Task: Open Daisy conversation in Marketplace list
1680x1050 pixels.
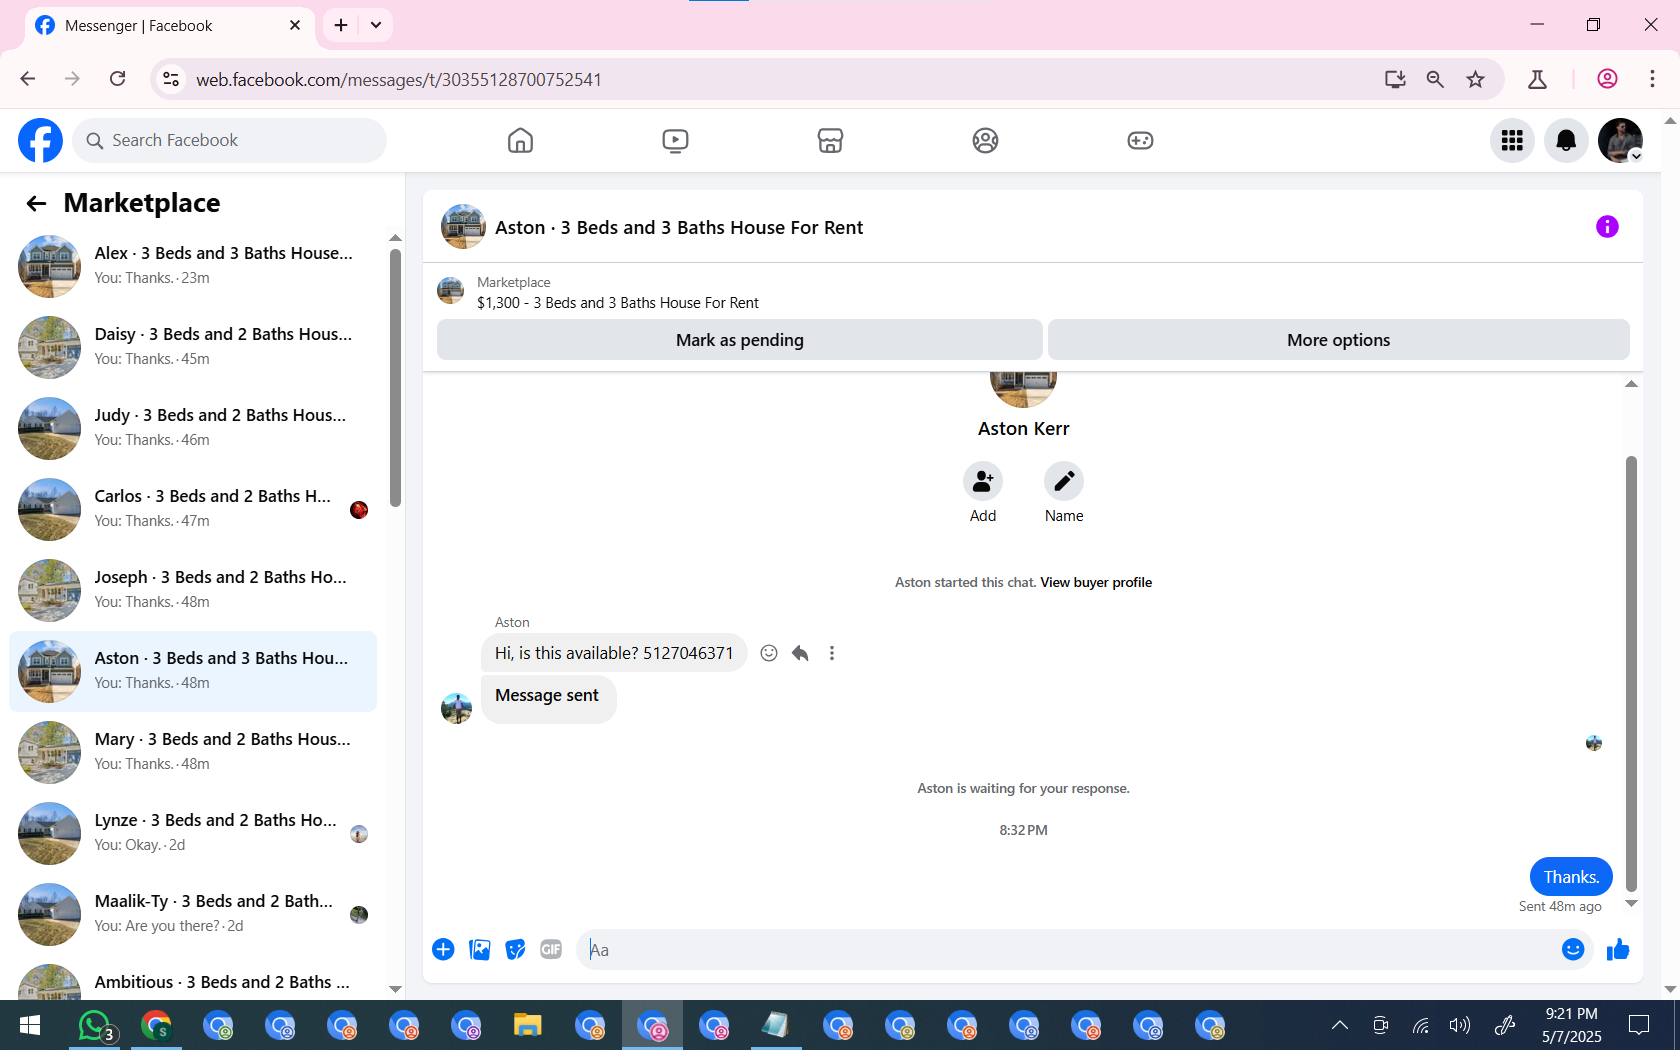Action: pos(193,347)
